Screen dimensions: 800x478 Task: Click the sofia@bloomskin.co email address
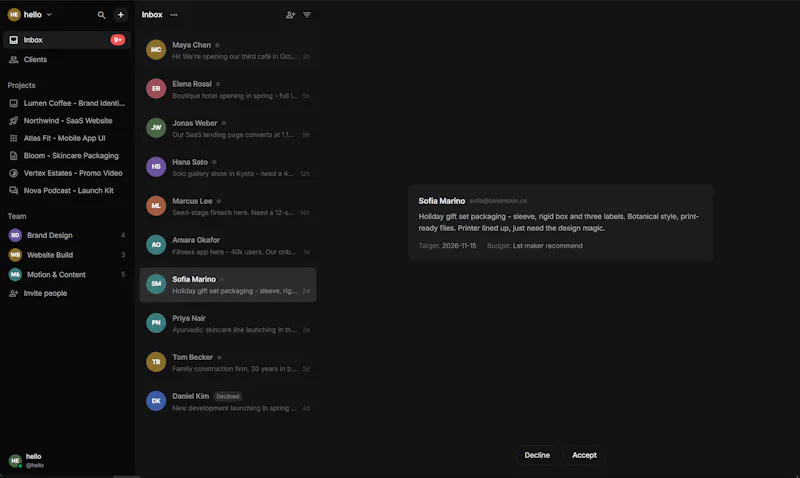pos(498,201)
